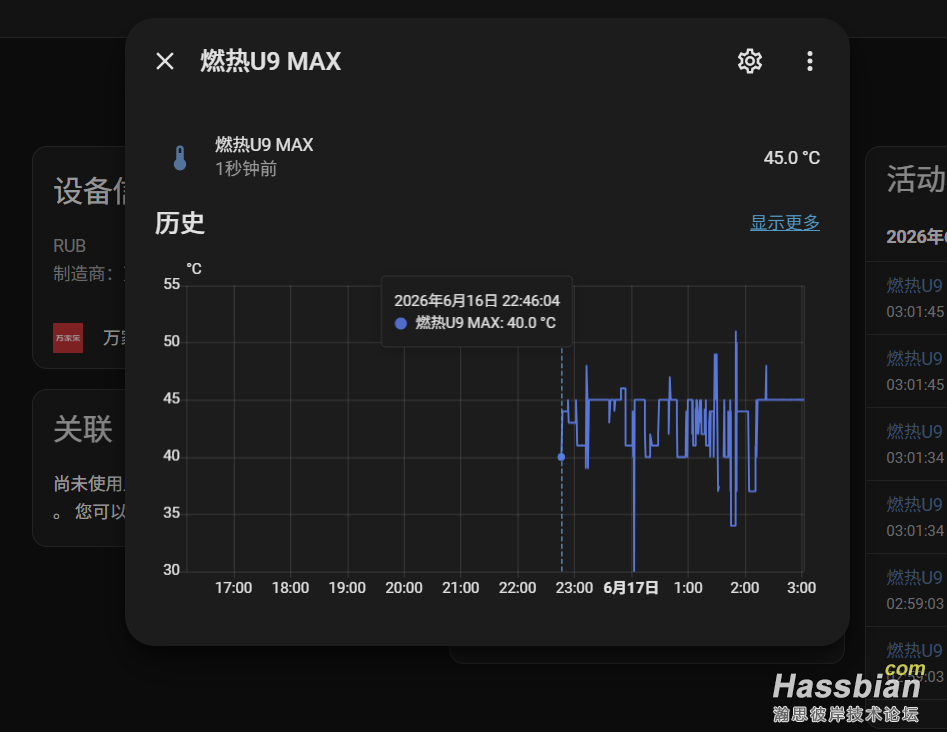Image resolution: width=947 pixels, height=732 pixels.
Task: Click the 17:00 label on time axis
Action: 233,588
